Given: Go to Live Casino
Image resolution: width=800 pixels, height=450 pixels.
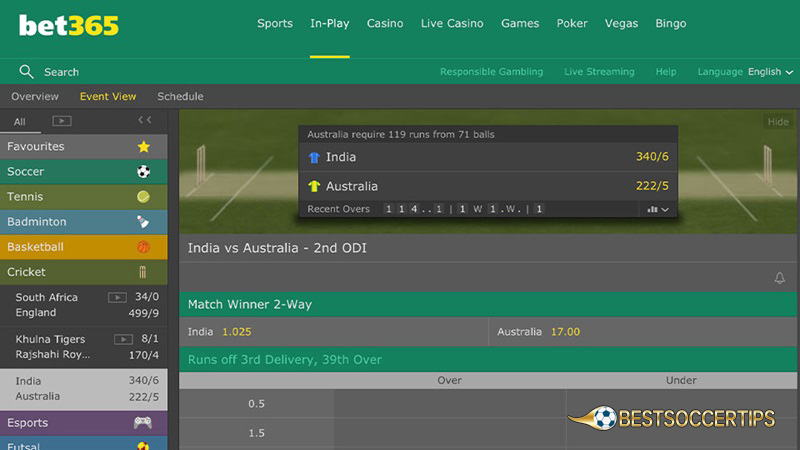Looking at the screenshot, I should [x=452, y=23].
